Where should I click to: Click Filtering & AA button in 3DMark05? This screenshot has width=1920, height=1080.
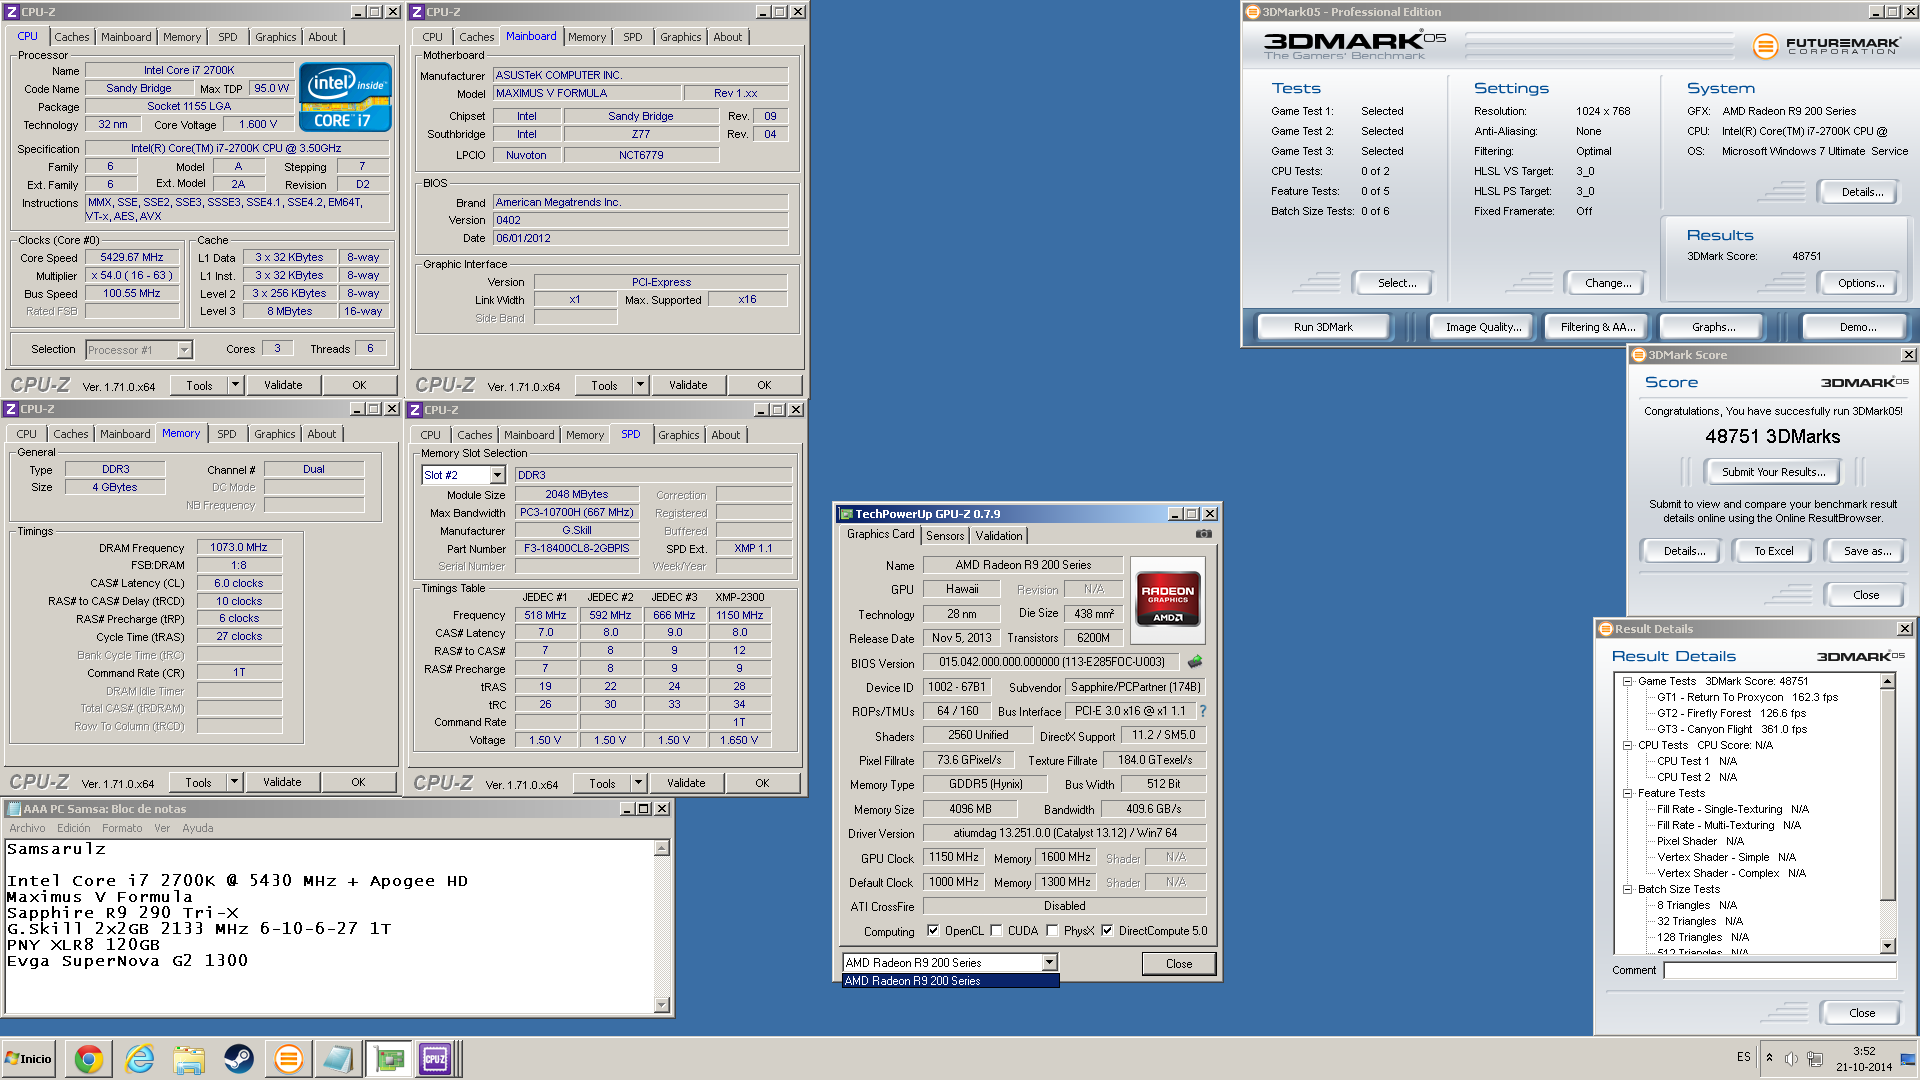click(x=1598, y=327)
